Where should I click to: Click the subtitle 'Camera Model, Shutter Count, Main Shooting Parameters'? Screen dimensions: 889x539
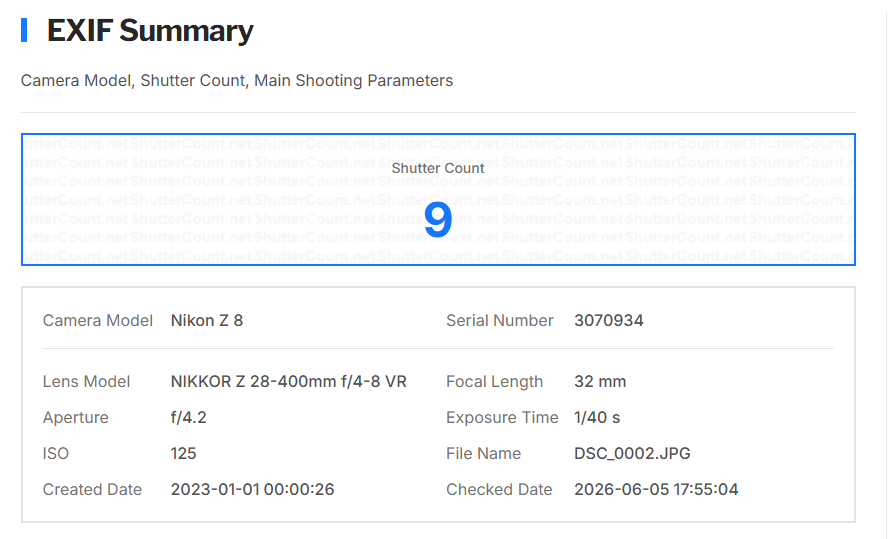pos(237,81)
